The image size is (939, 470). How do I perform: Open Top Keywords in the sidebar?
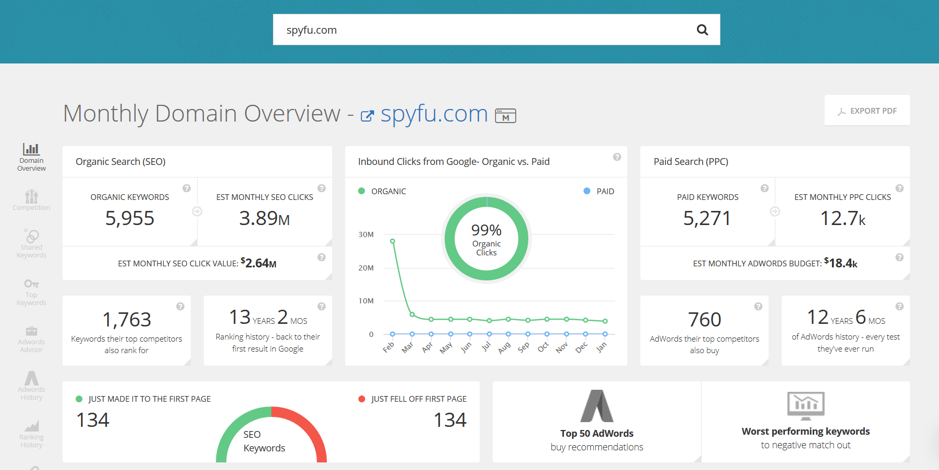(31, 292)
